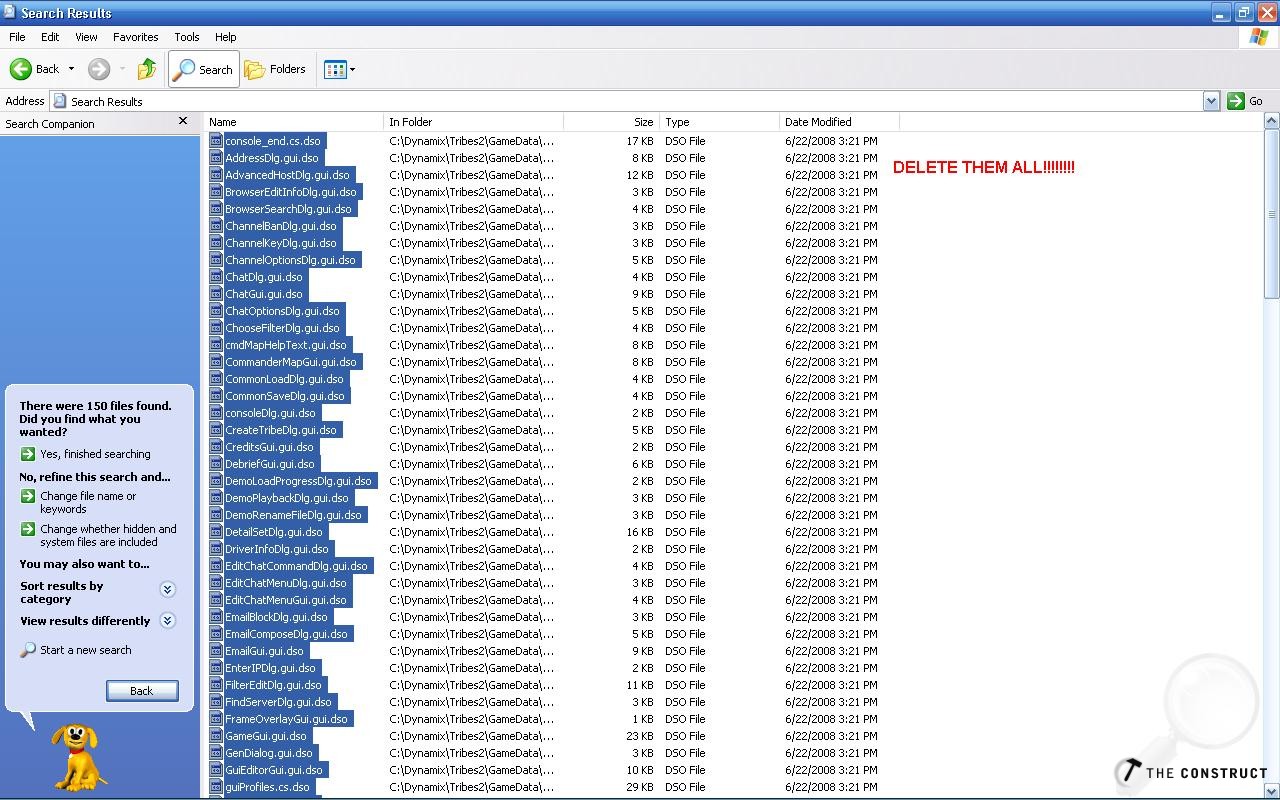Click ChooseFilterDlg.gui.dso file name
The height and width of the screenshot is (800, 1280).
coord(282,328)
